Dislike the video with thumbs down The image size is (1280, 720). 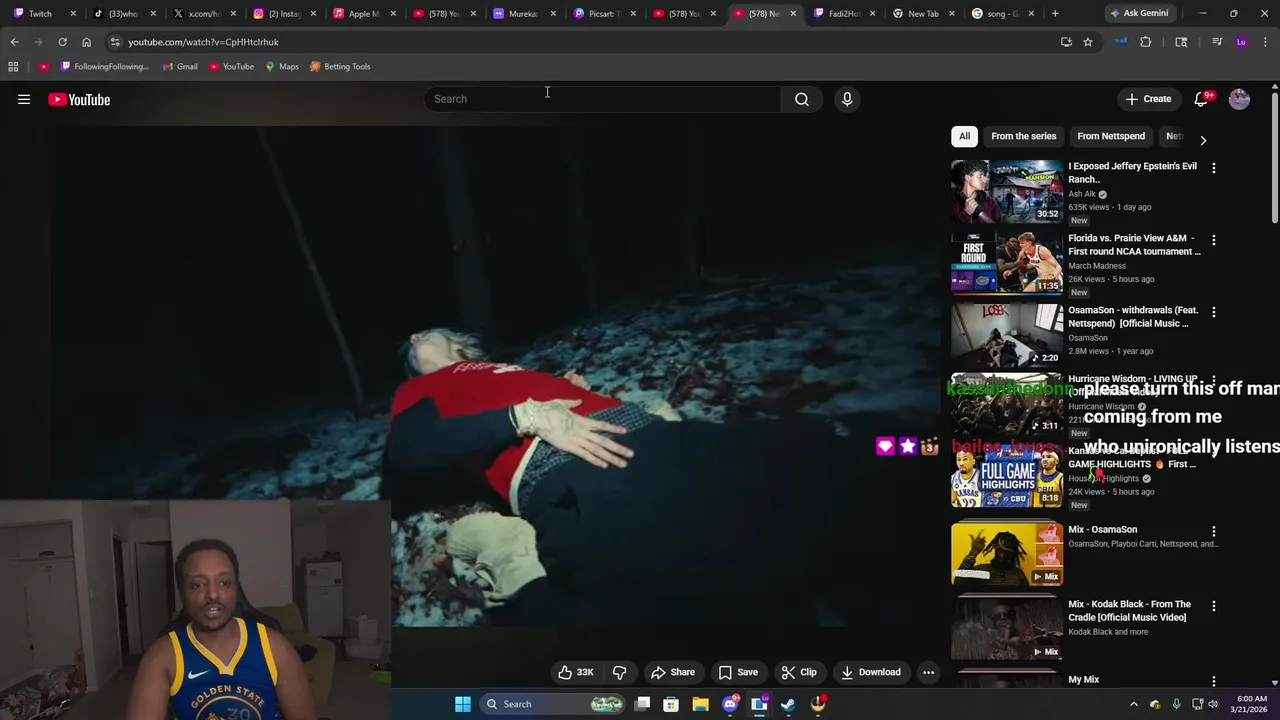(619, 672)
